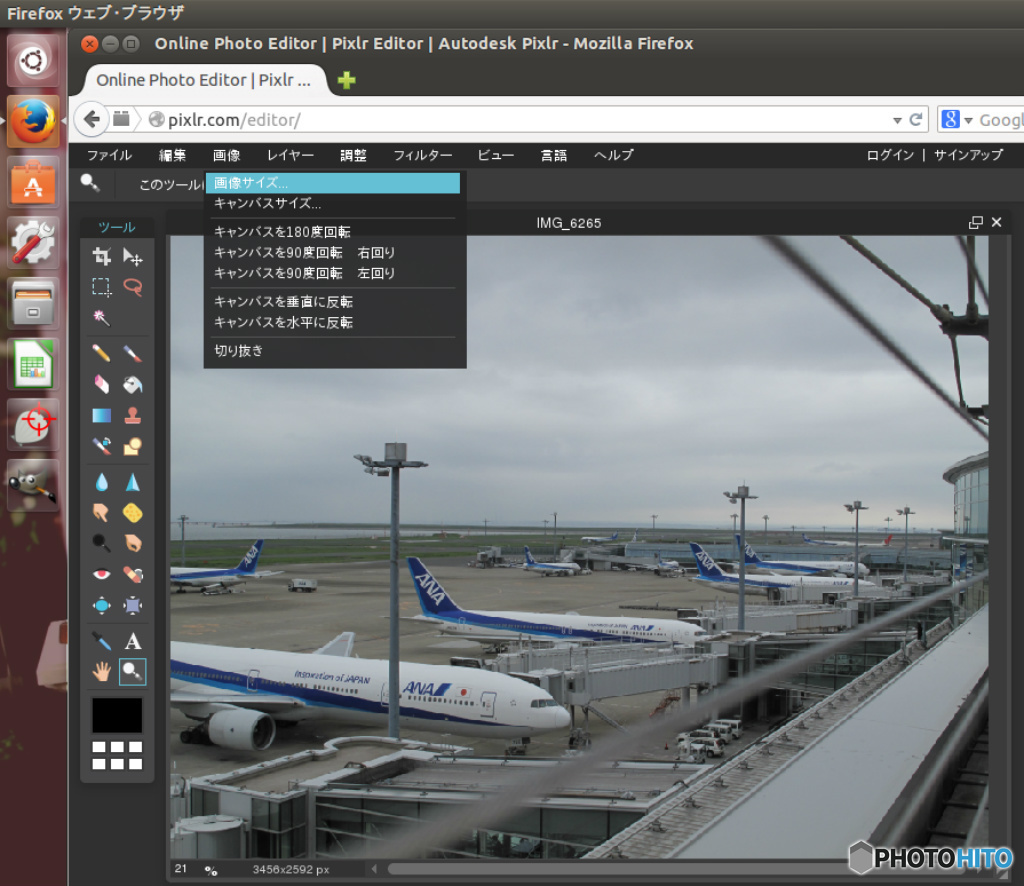Select the Spot Heal bandage tool
The image size is (1024, 886).
[x=133, y=575]
